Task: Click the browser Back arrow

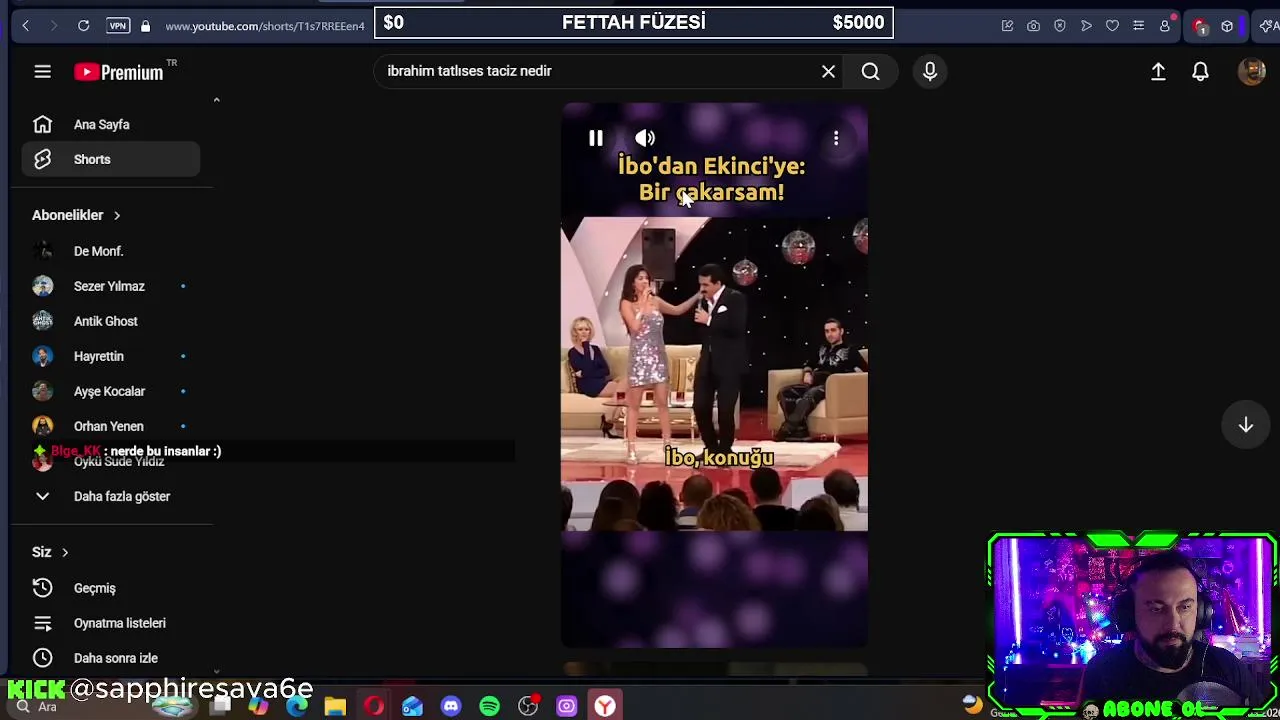Action: 26,25
